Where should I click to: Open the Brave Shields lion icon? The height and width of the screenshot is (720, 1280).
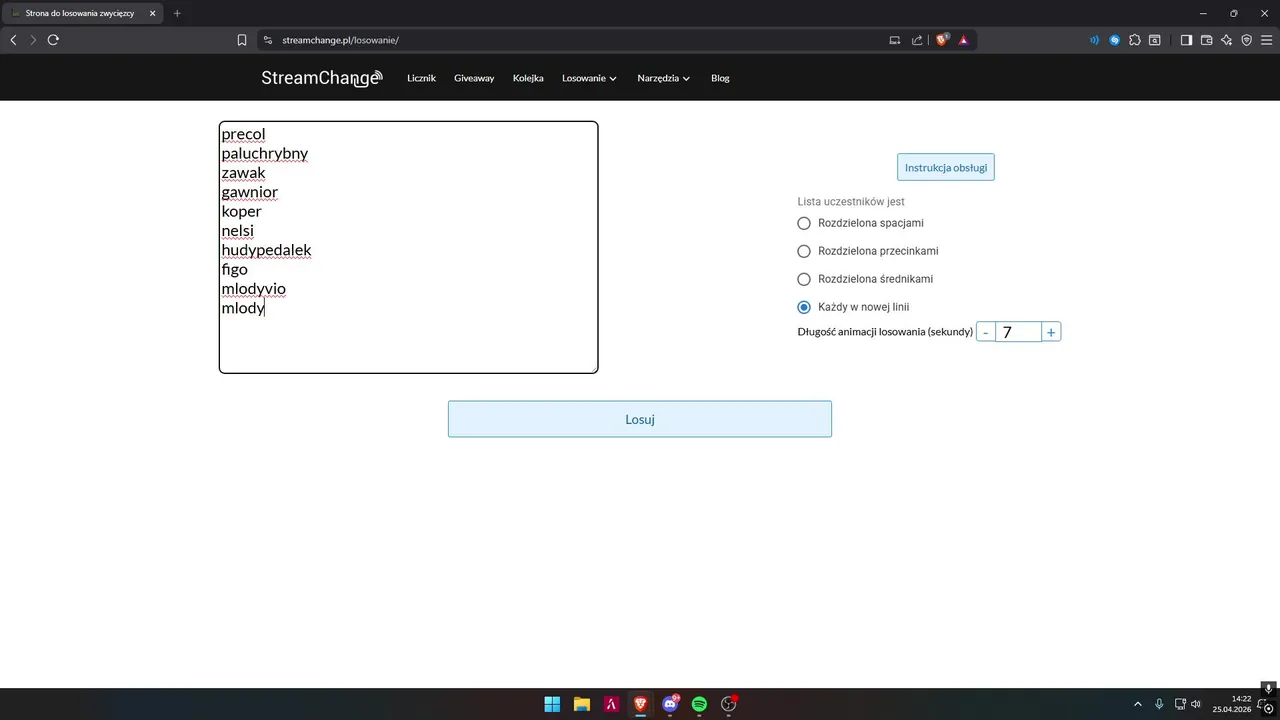[x=942, y=40]
